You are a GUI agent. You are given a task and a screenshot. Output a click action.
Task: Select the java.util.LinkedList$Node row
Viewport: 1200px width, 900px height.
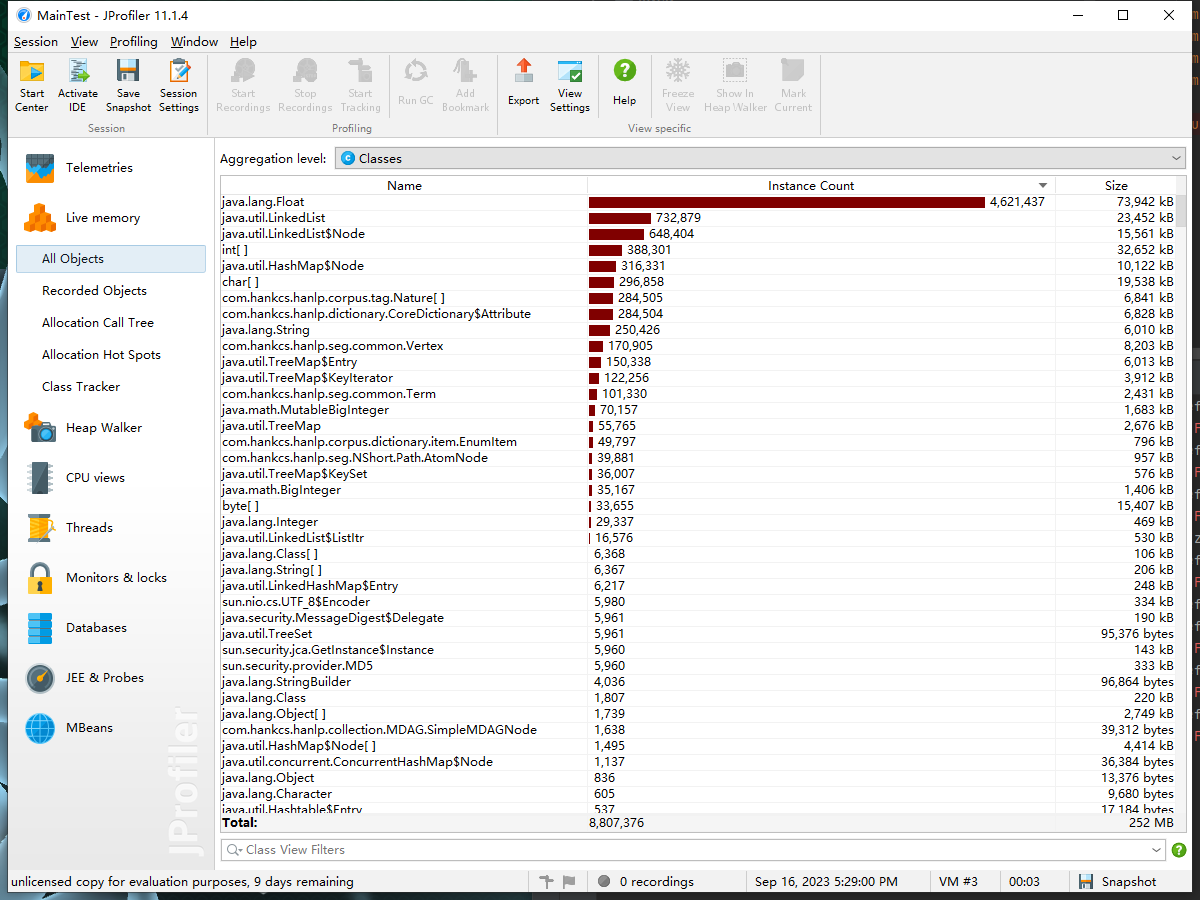click(698, 234)
